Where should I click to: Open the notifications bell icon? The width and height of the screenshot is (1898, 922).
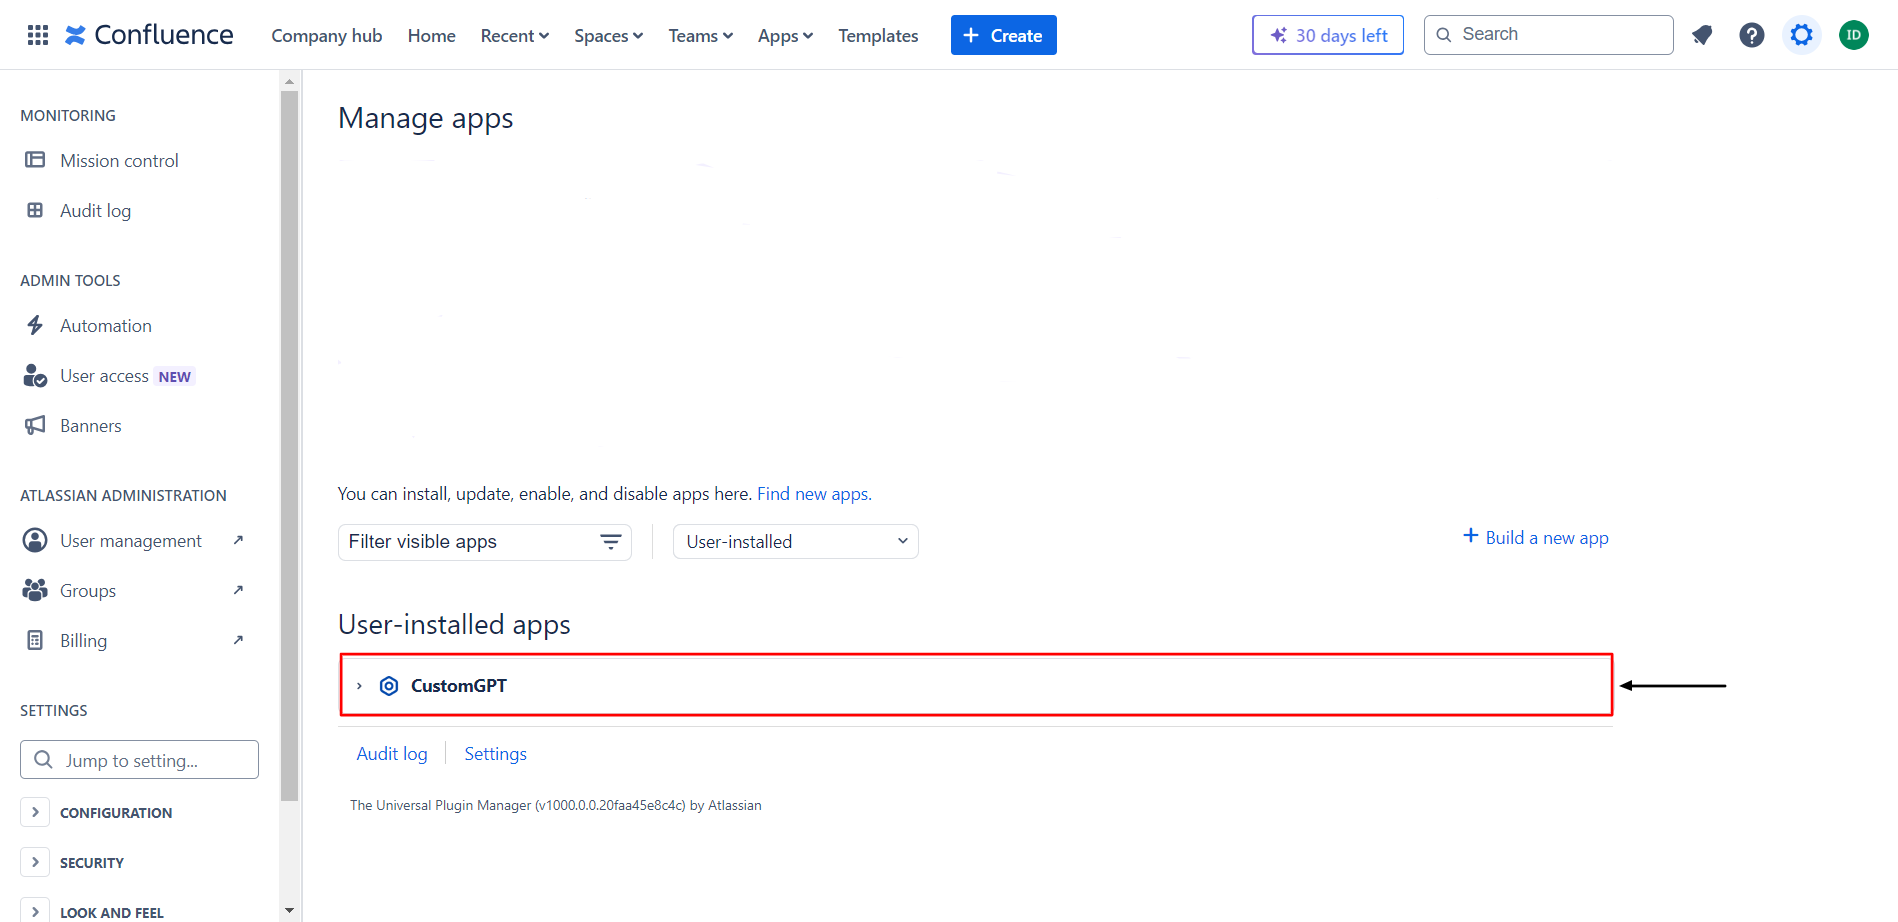[x=1702, y=35]
